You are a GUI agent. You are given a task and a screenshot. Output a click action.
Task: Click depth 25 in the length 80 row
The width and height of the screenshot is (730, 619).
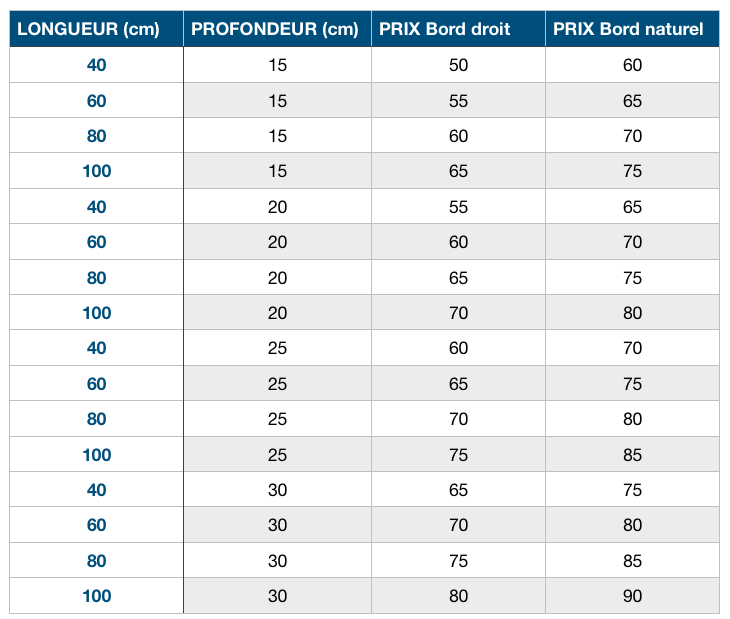(277, 419)
